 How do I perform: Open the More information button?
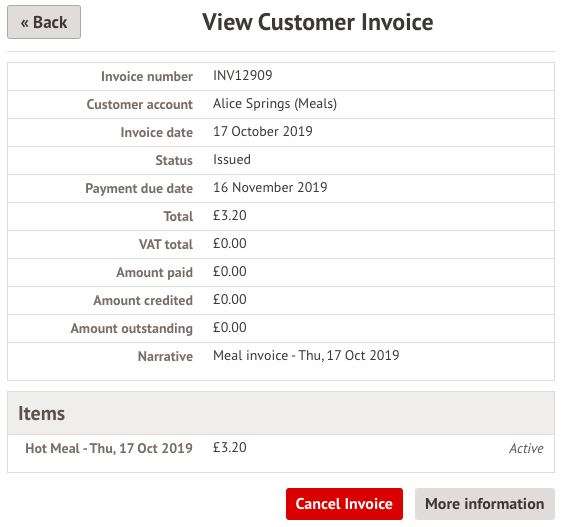tap(485, 504)
